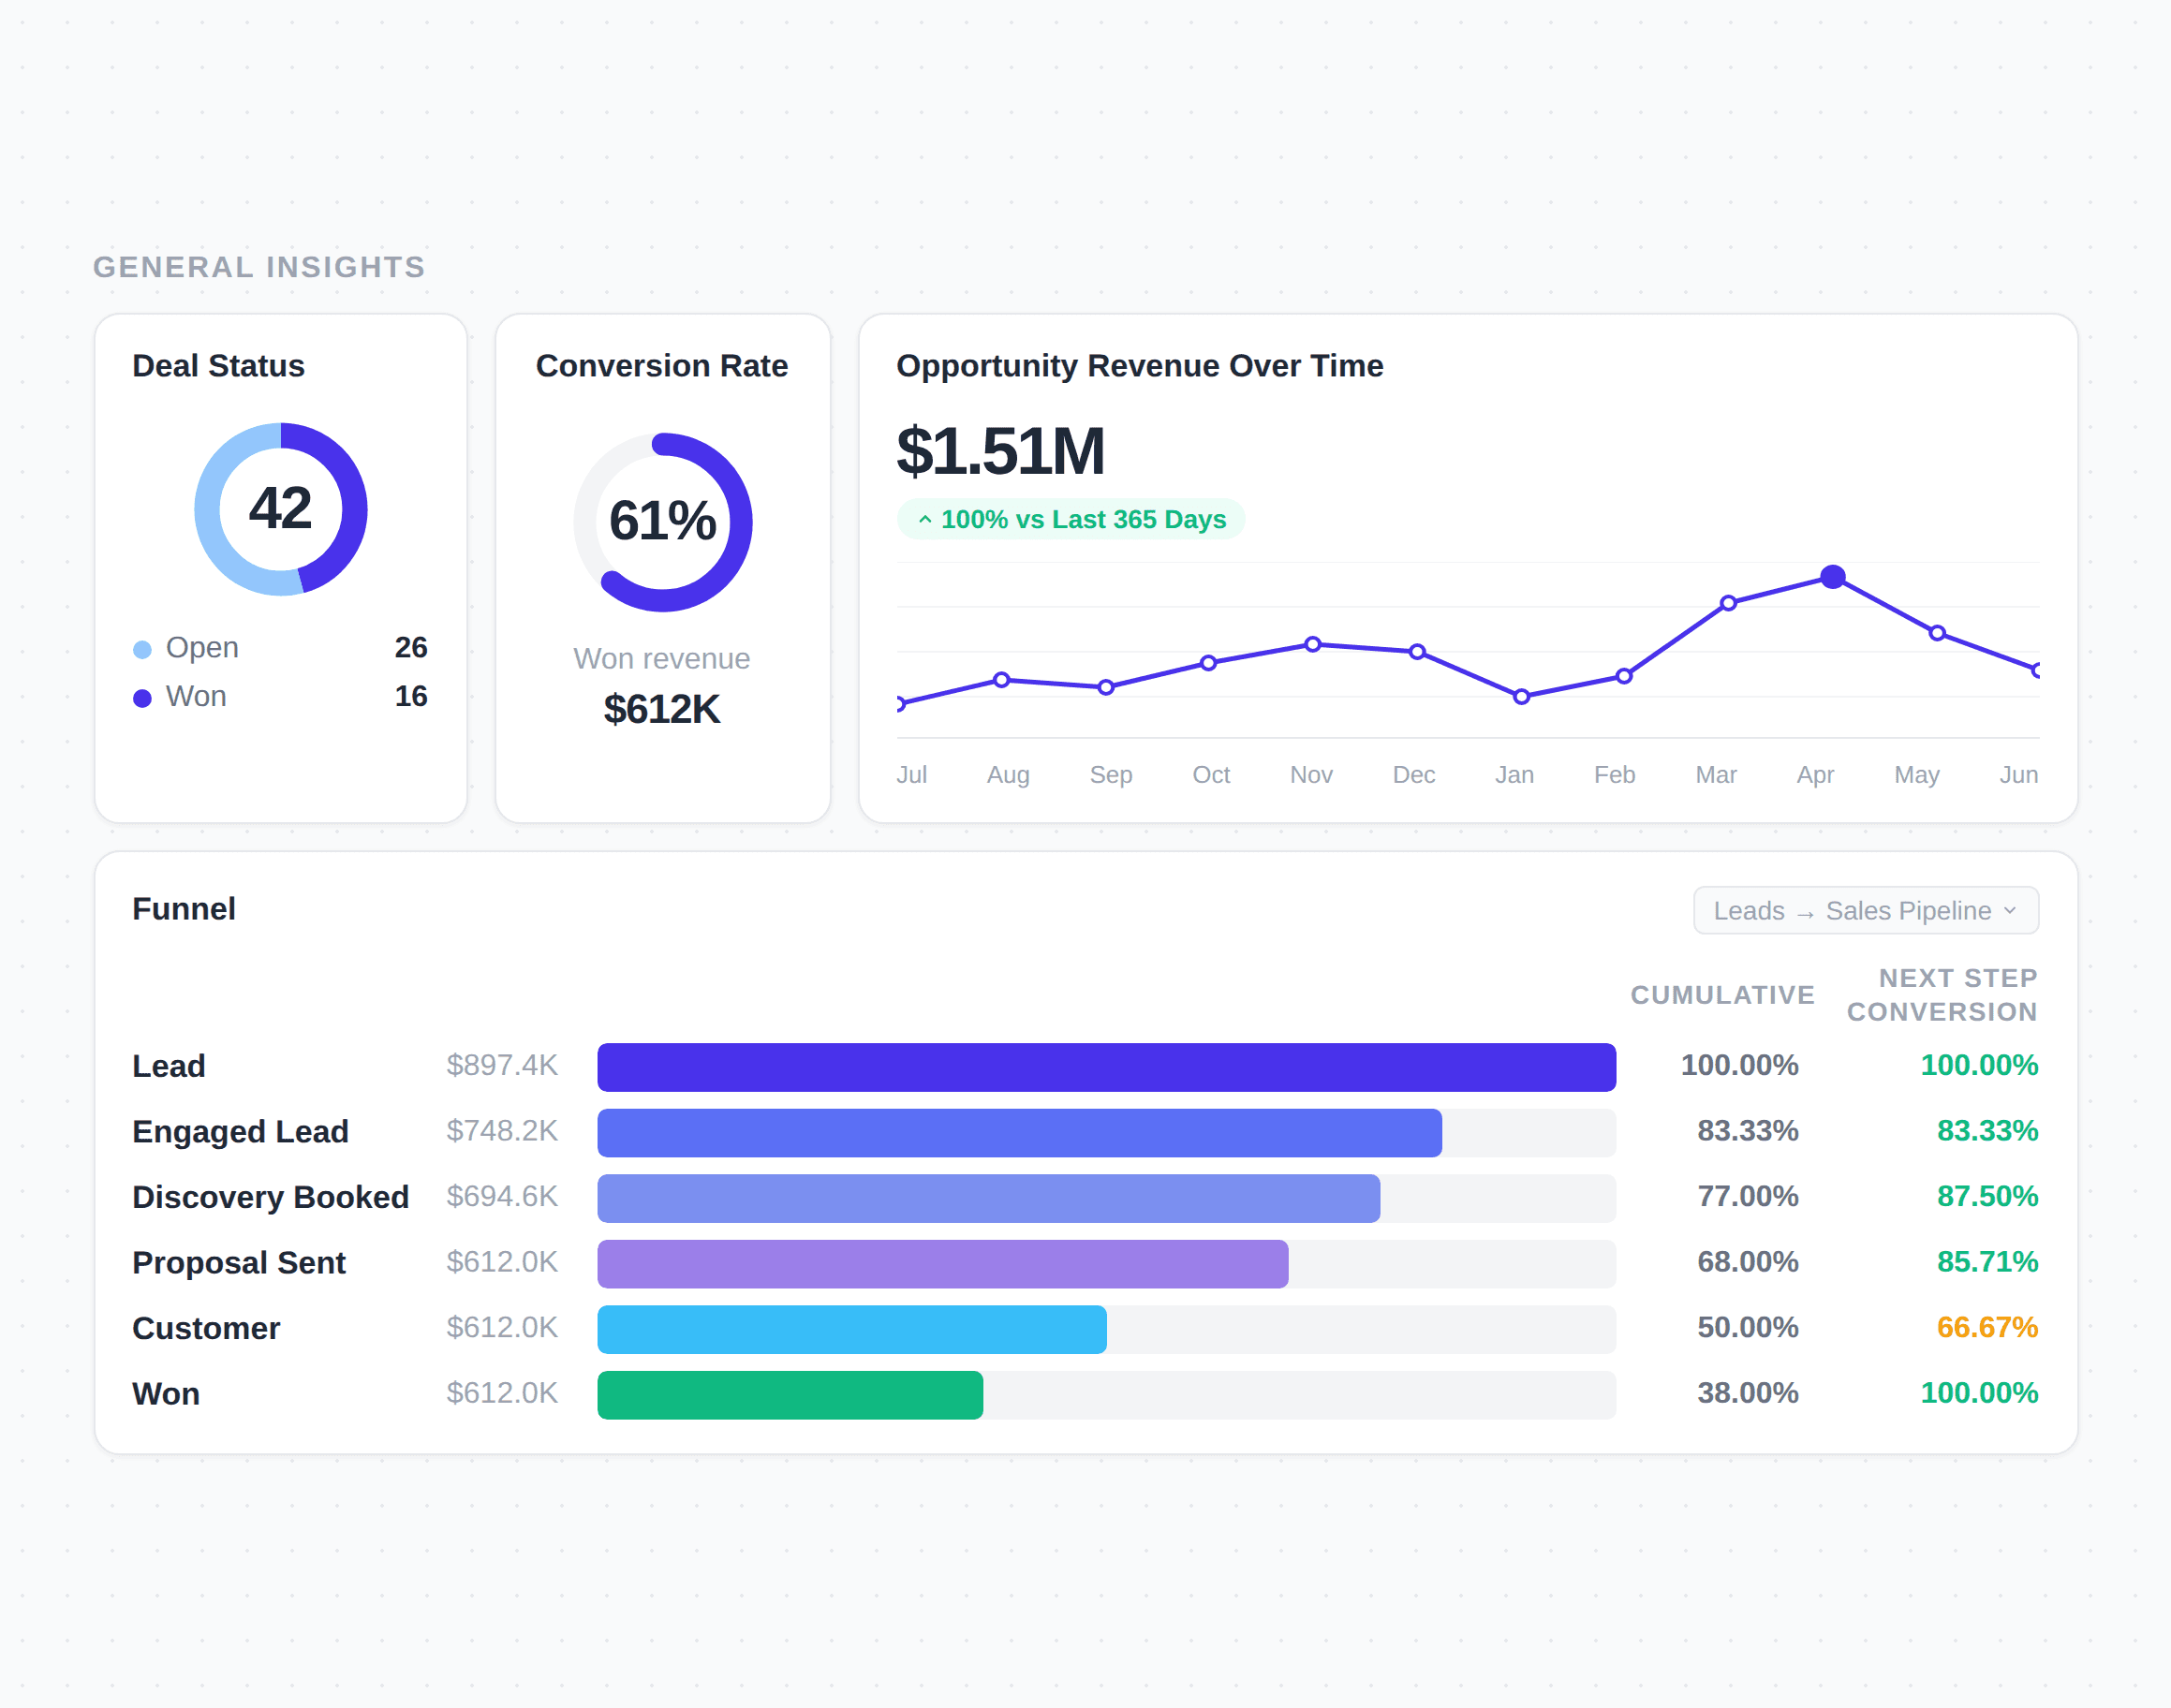The image size is (2171, 1708).
Task: Click the Won legend dot
Action: [x=142, y=698]
